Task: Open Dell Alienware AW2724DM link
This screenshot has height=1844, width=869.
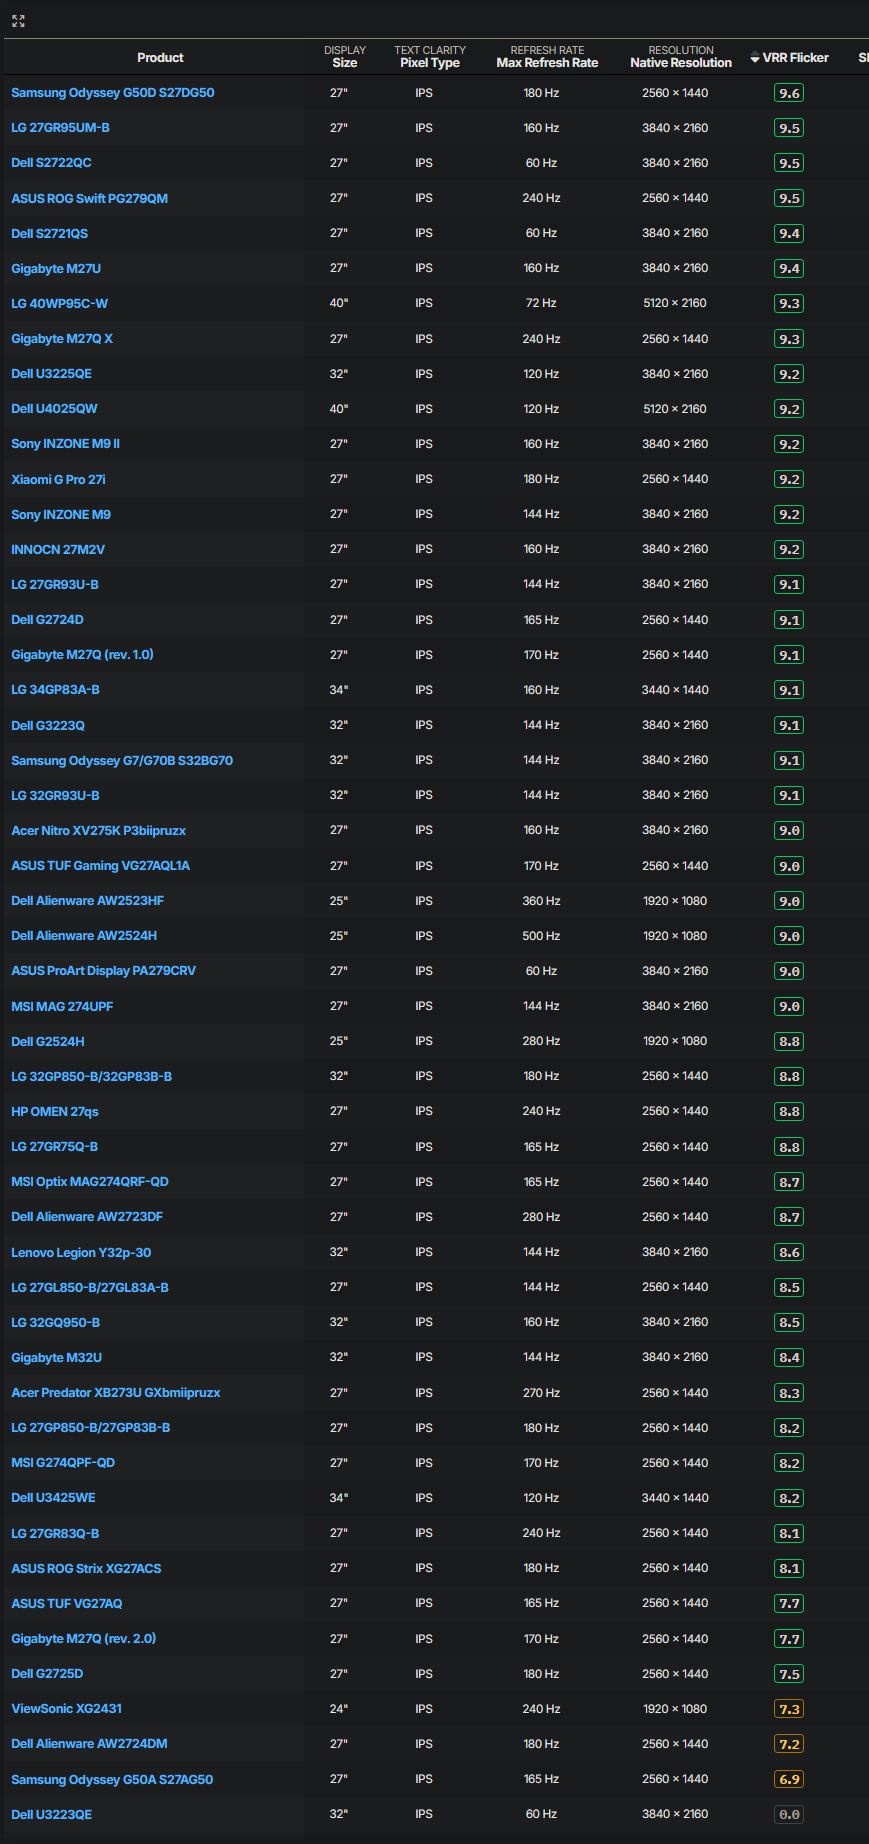Action: coord(90,1743)
